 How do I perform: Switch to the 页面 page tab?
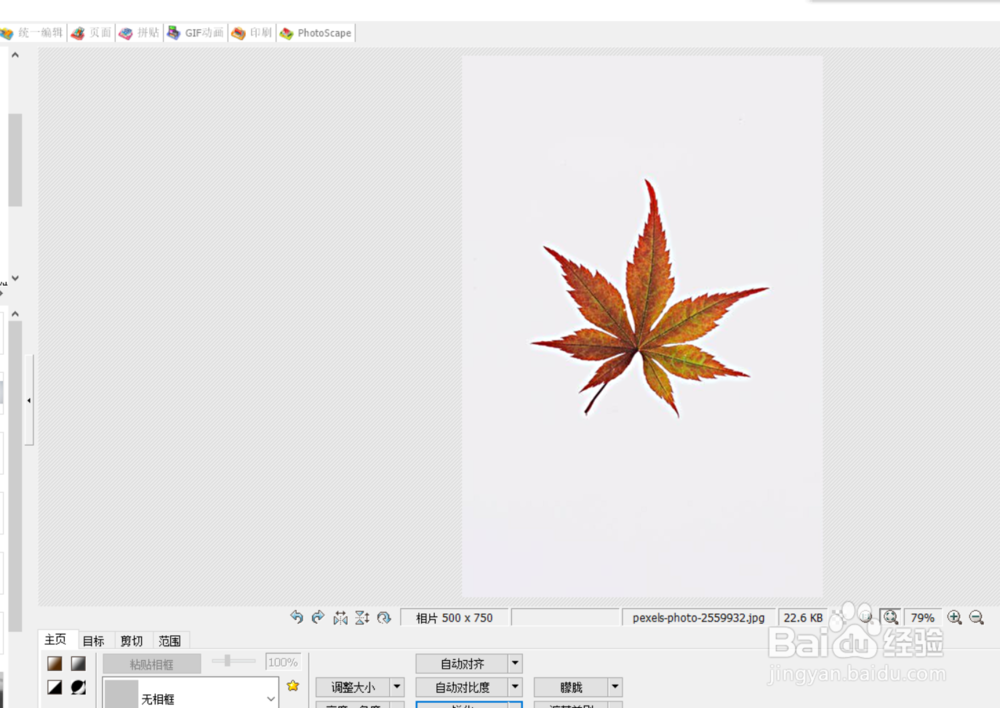(x=91, y=33)
